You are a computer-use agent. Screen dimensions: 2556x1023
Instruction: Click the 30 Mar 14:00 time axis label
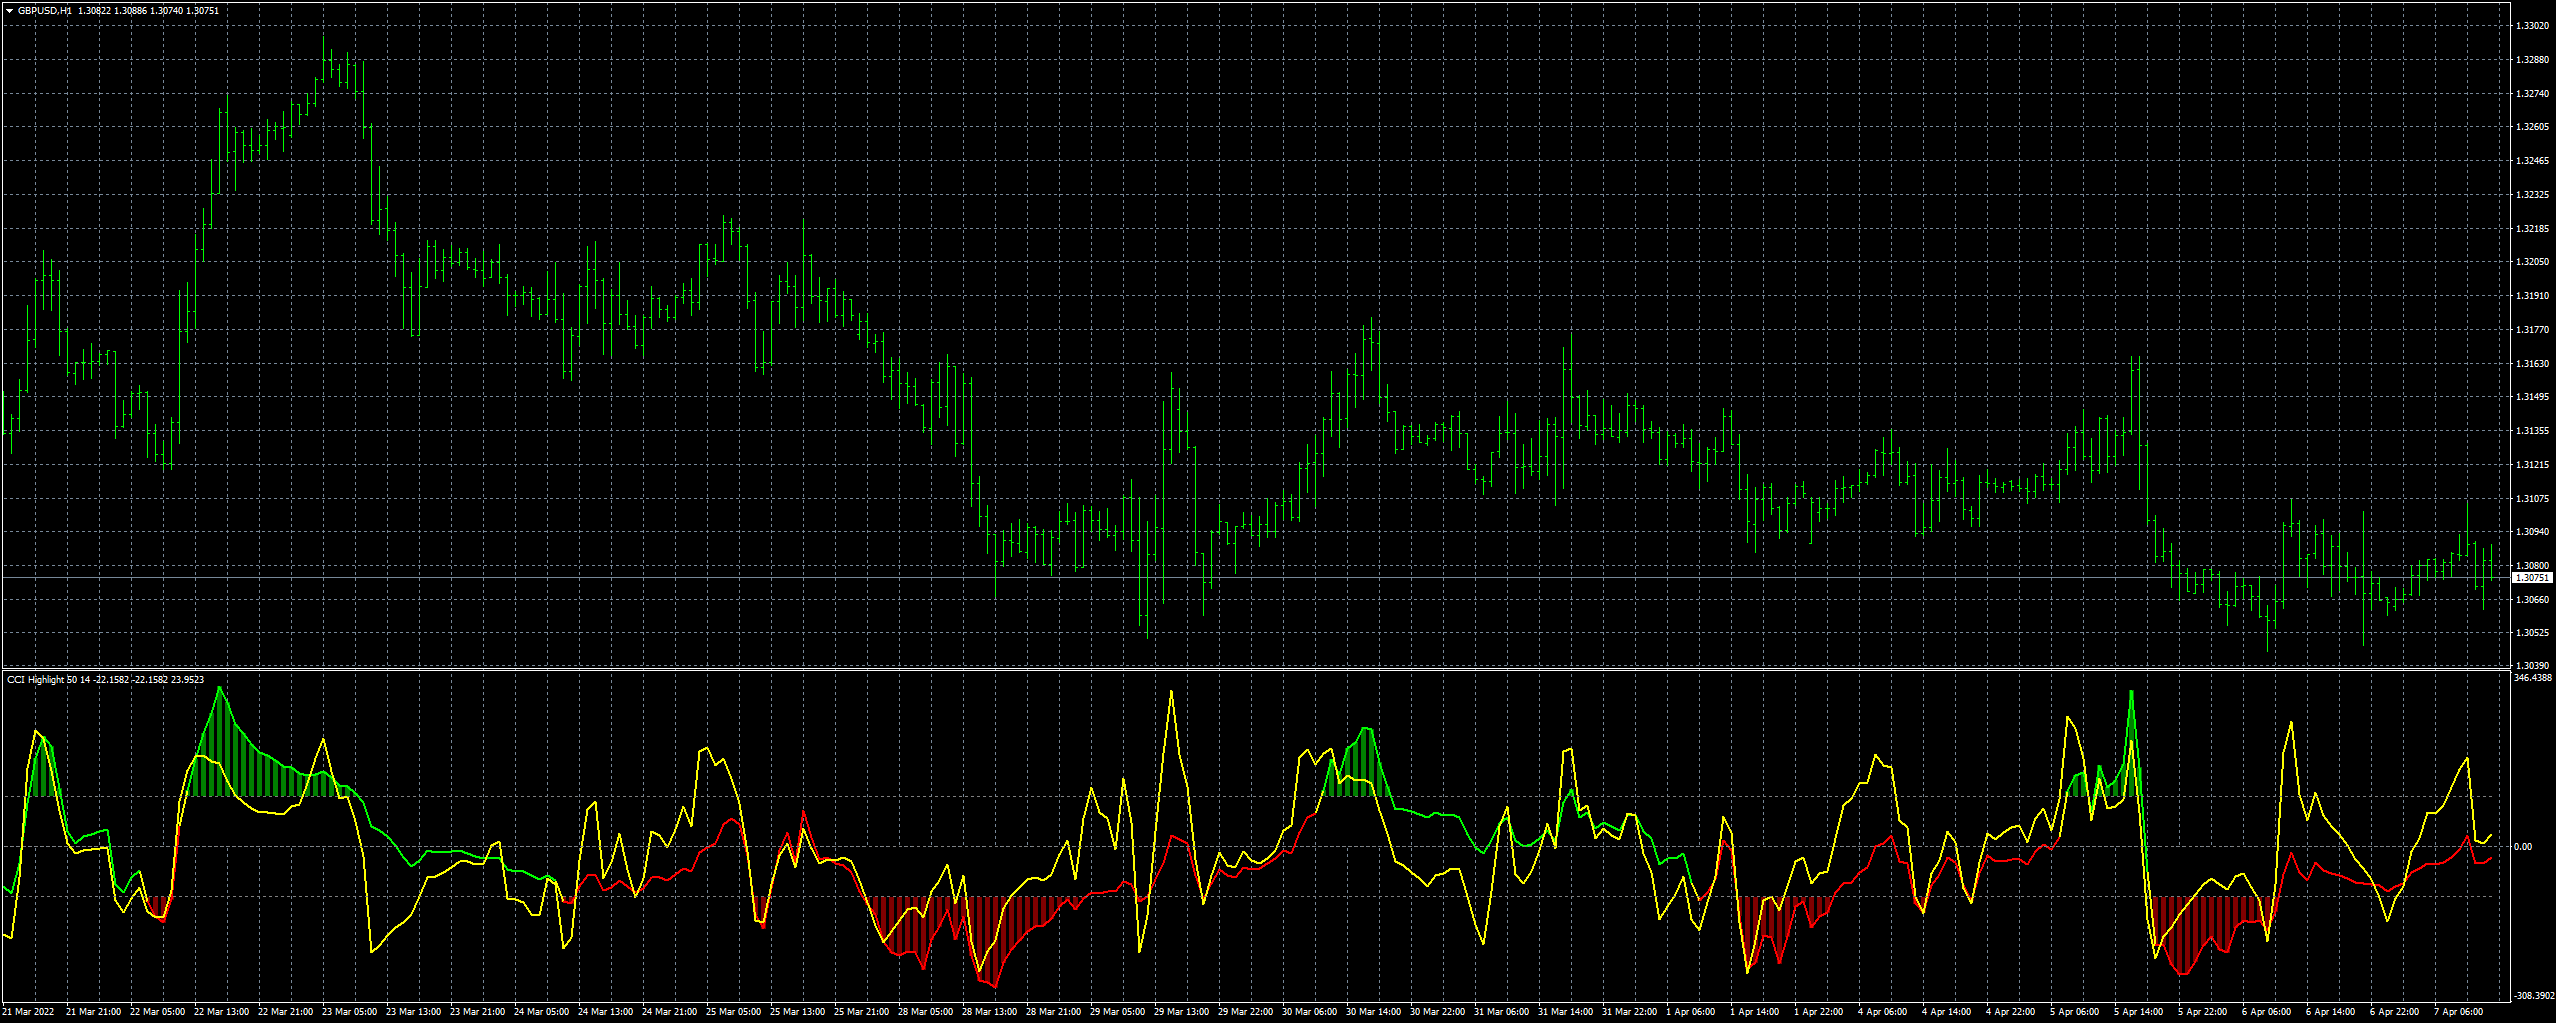(1373, 1012)
